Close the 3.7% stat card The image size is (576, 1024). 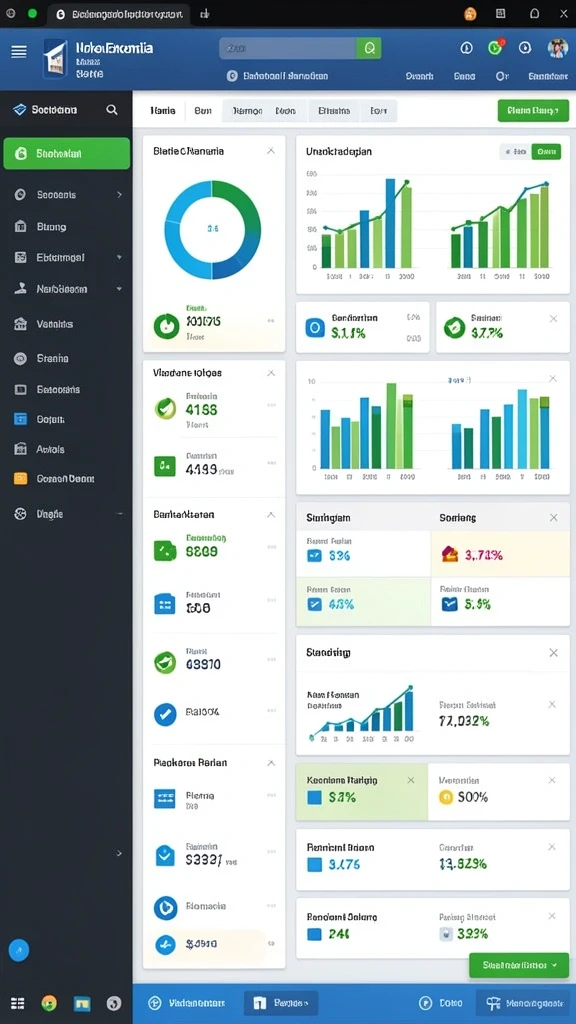point(553,319)
